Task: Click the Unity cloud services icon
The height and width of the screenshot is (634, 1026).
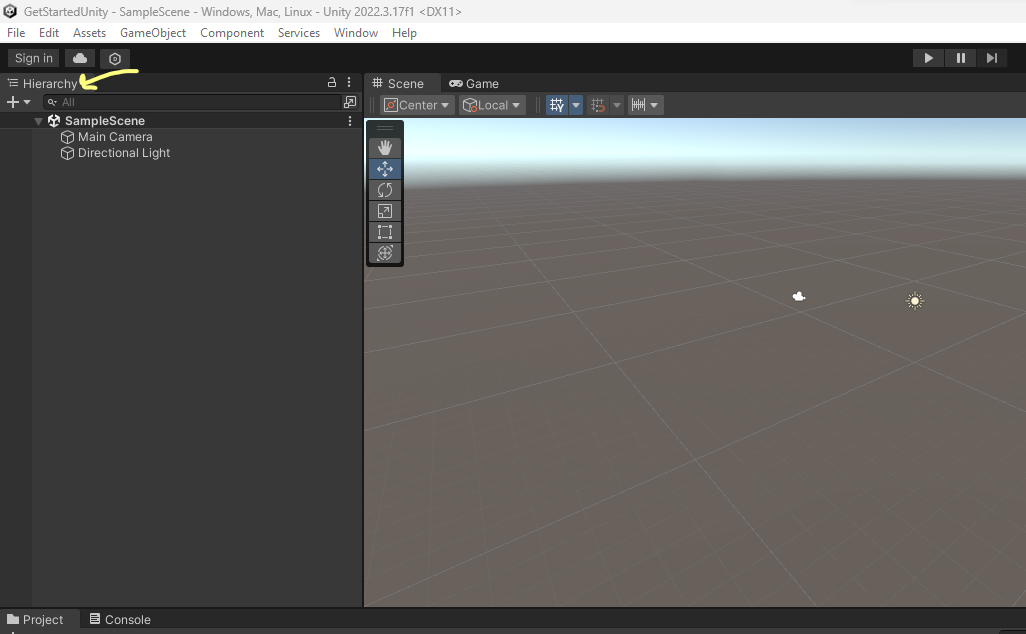Action: click(x=80, y=58)
